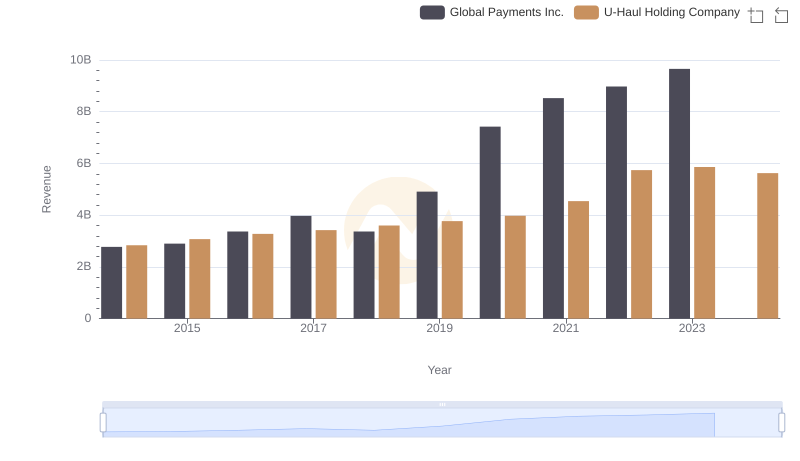Click the U-Haul 2023 bar
The height and width of the screenshot is (461, 800).
[x=704, y=243]
